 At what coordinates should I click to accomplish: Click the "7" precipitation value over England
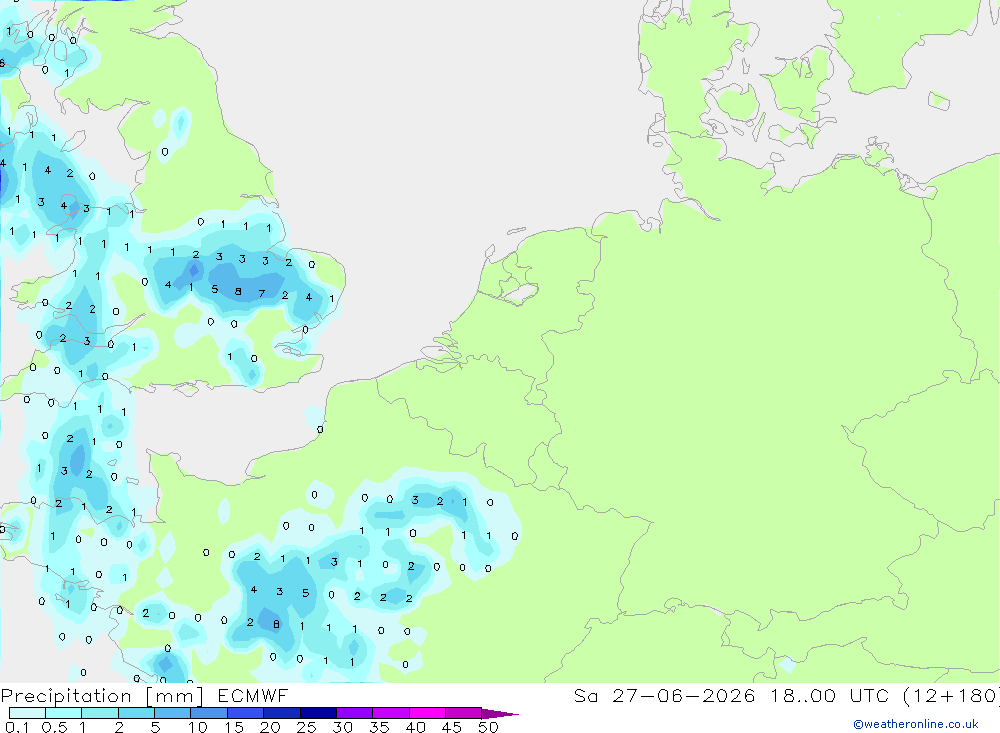(x=261, y=293)
